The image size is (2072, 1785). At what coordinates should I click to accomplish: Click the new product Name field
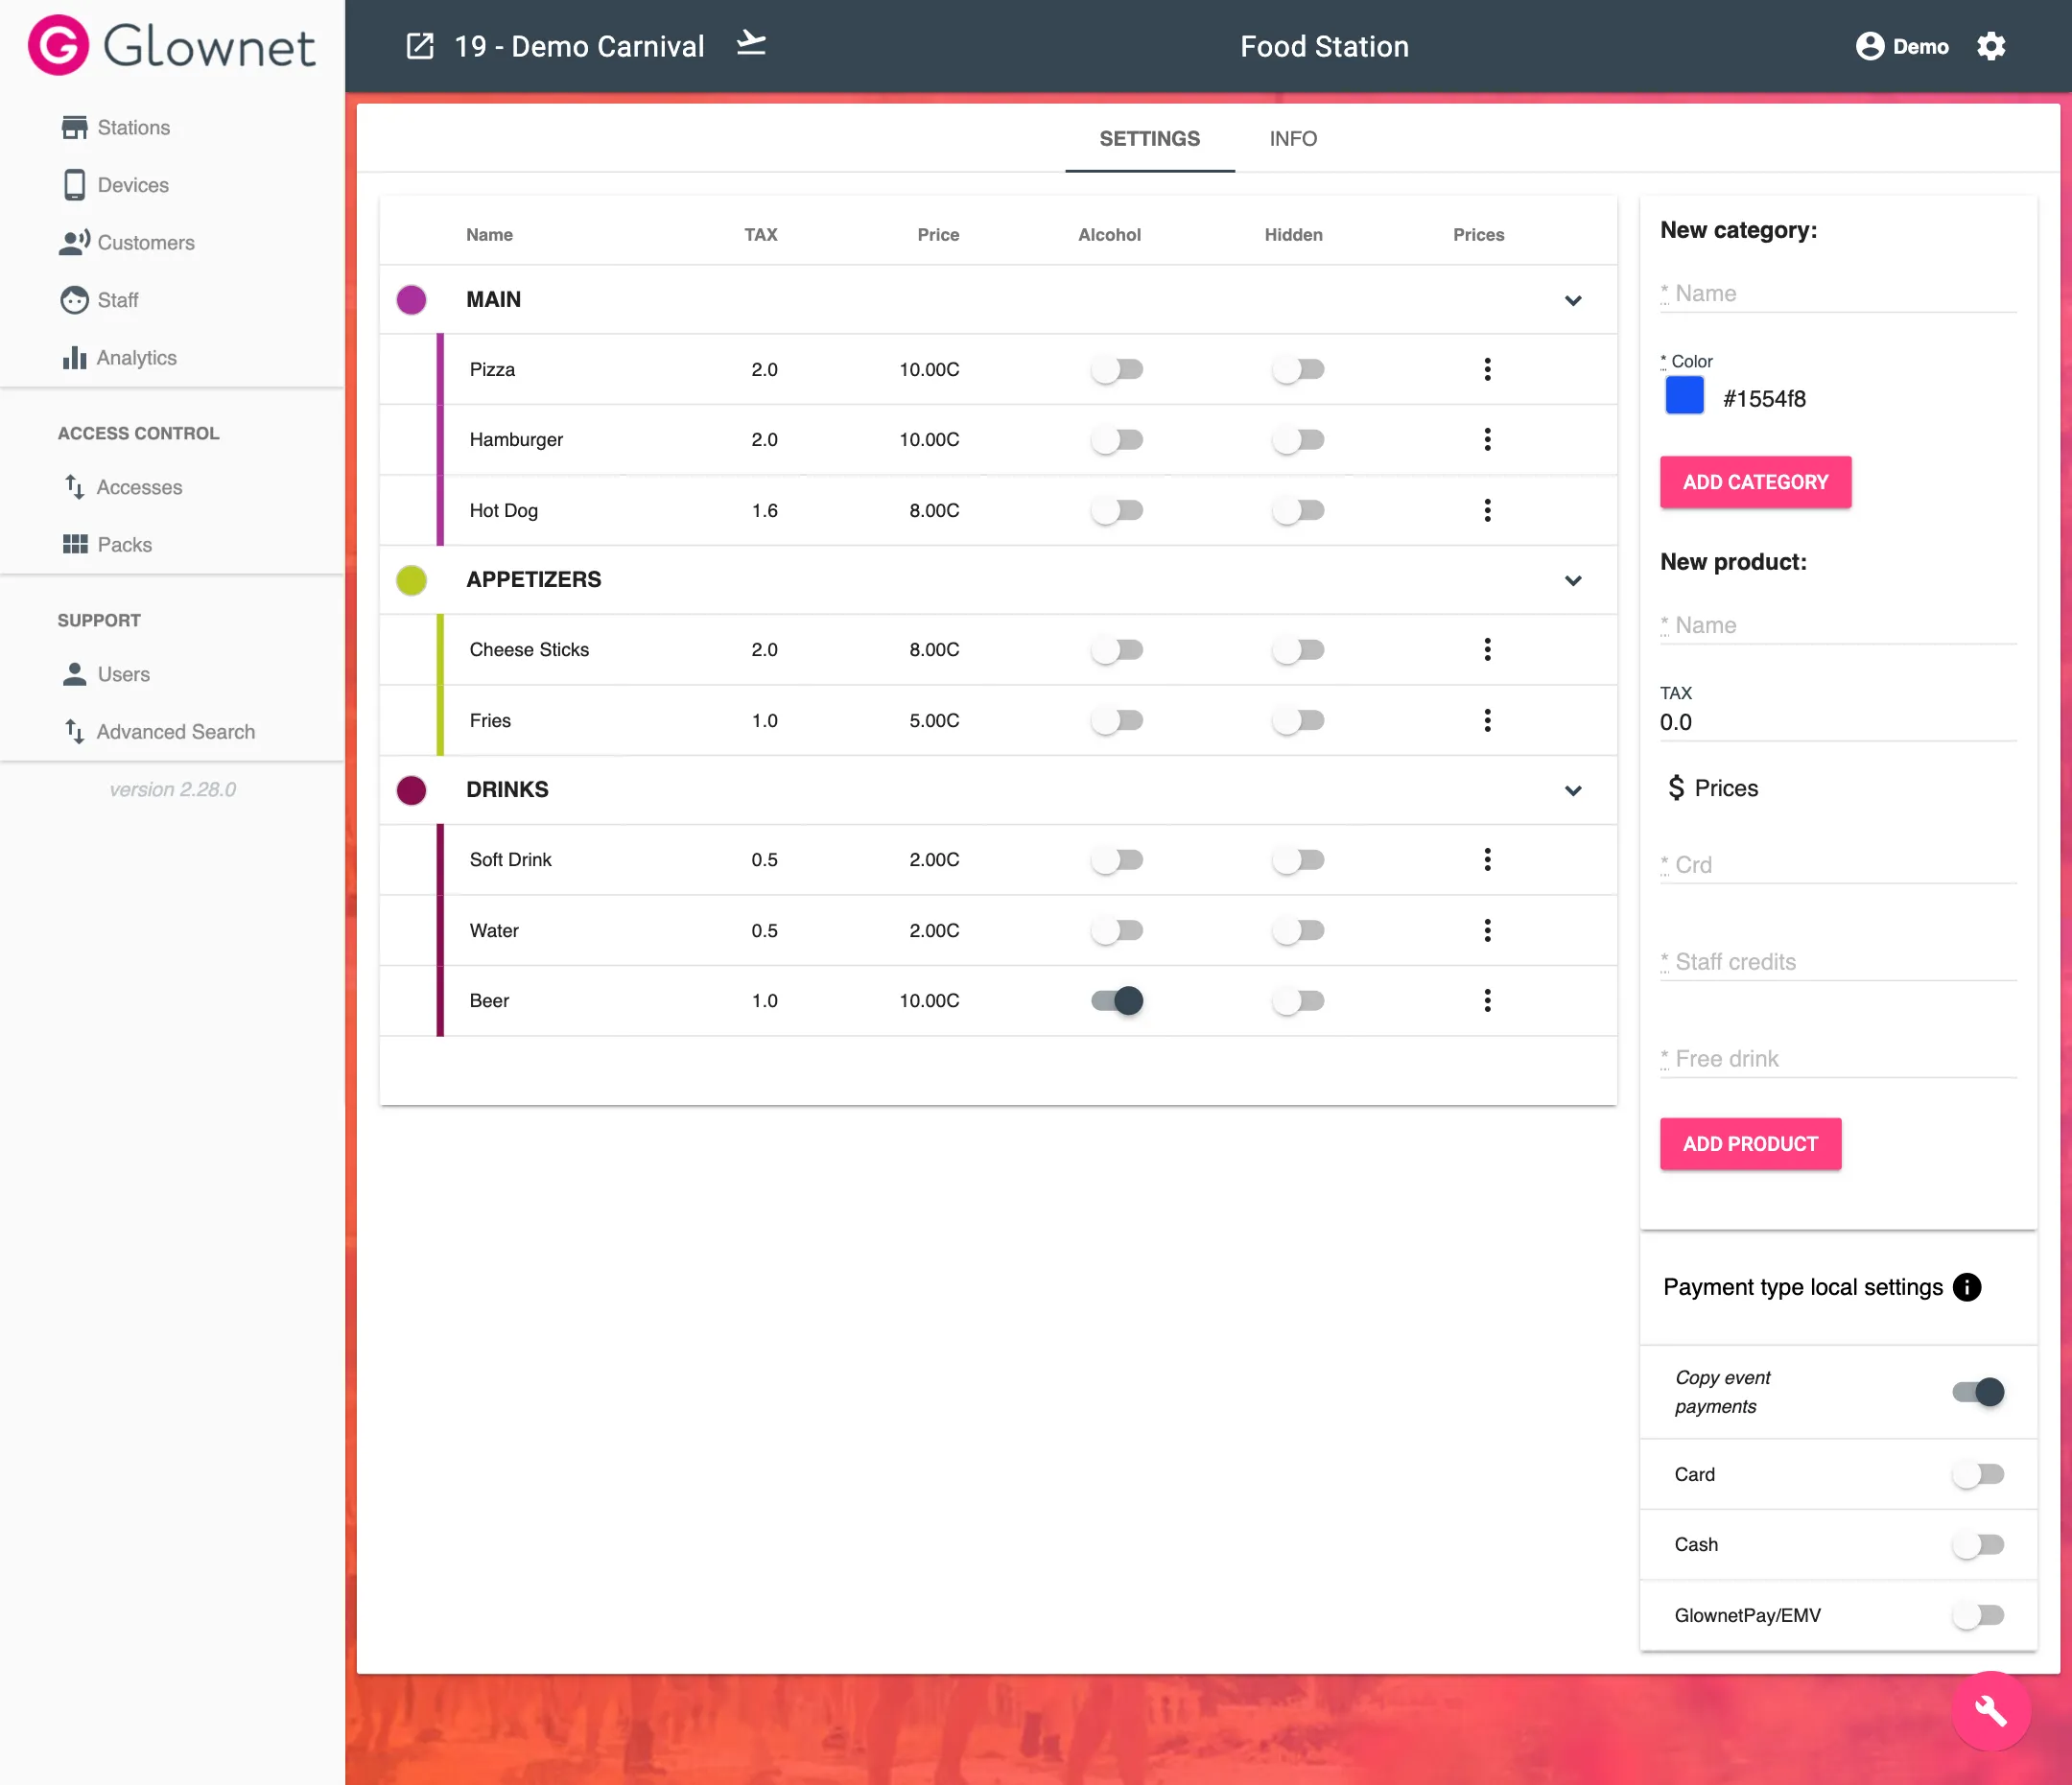tap(1838, 625)
